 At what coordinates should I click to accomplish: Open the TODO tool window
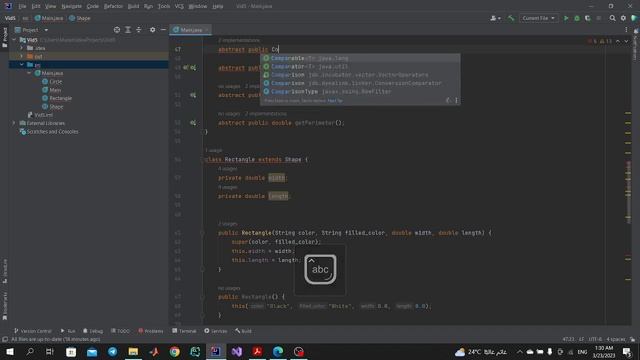coord(120,331)
